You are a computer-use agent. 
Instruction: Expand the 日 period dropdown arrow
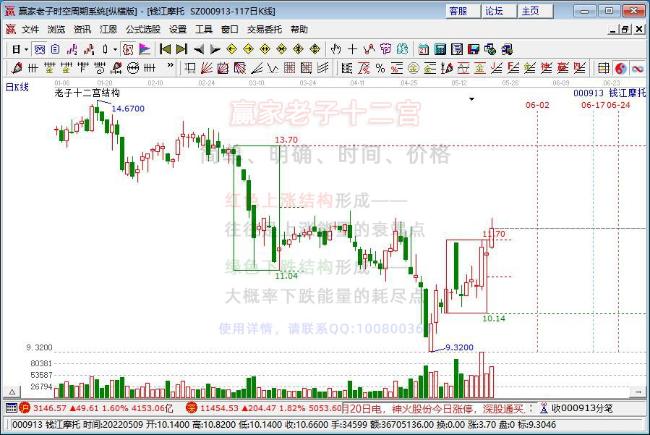[26, 50]
